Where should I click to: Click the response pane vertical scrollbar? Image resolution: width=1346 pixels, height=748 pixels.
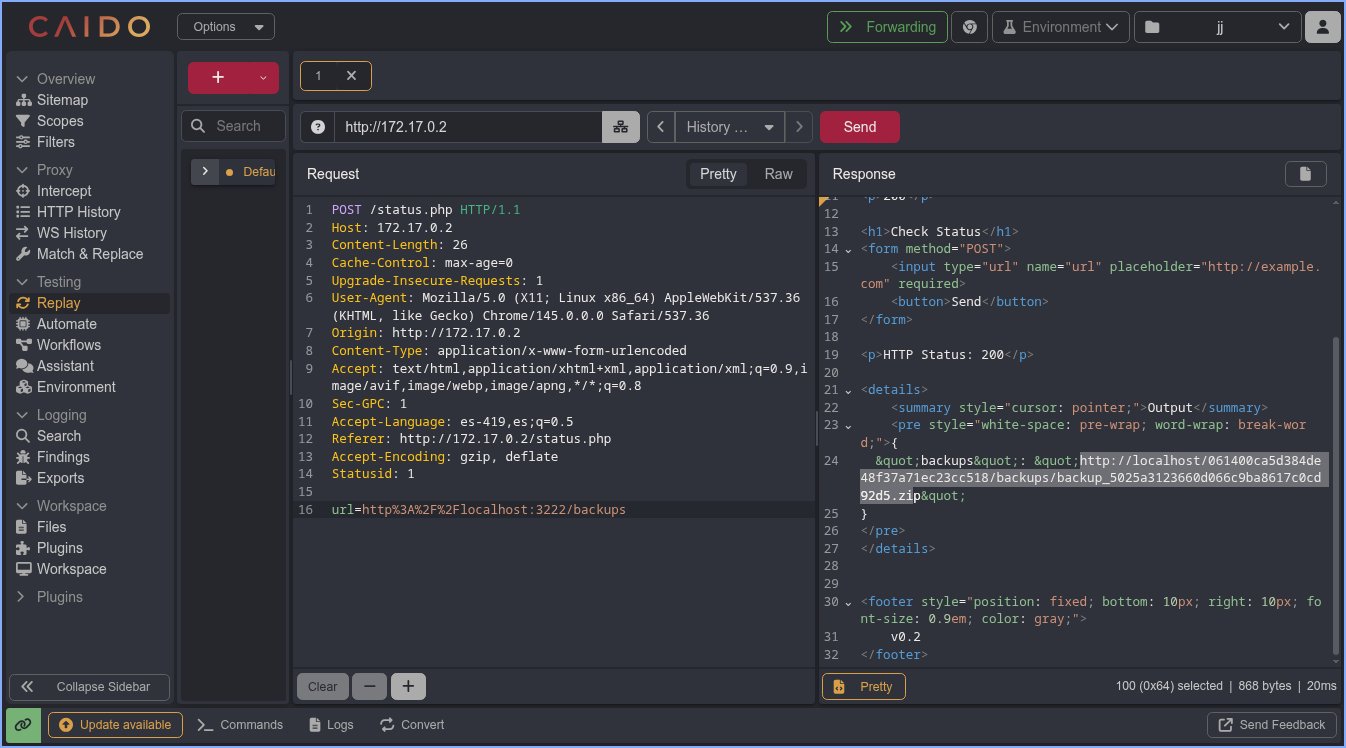tap(1334, 495)
